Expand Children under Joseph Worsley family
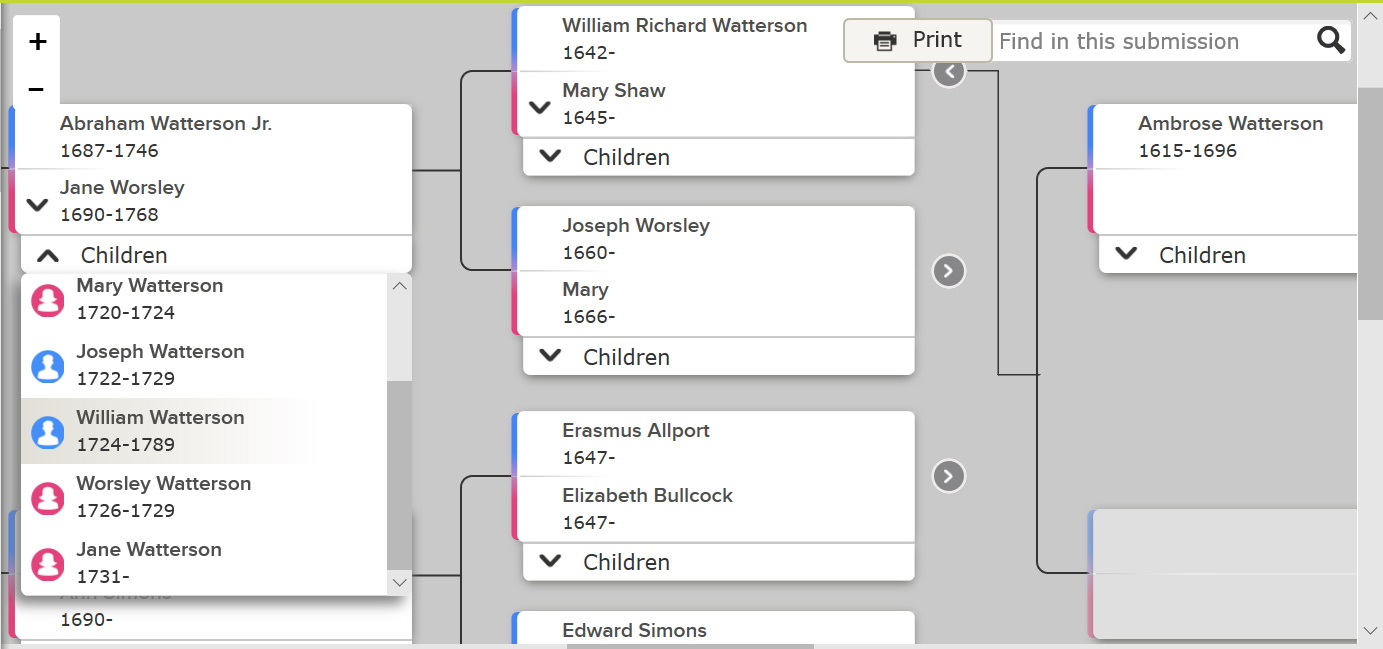 pyautogui.click(x=550, y=357)
